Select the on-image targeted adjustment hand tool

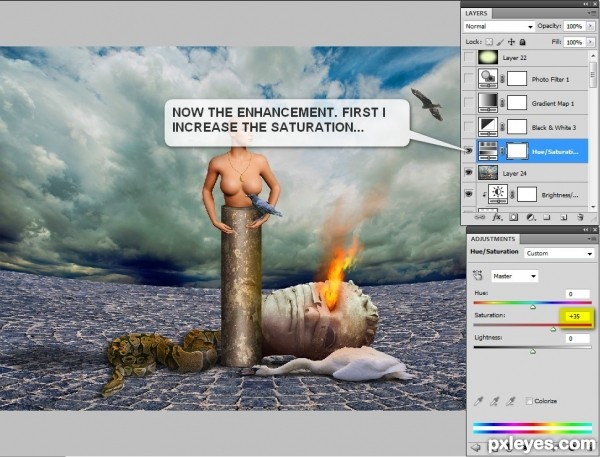tap(478, 276)
